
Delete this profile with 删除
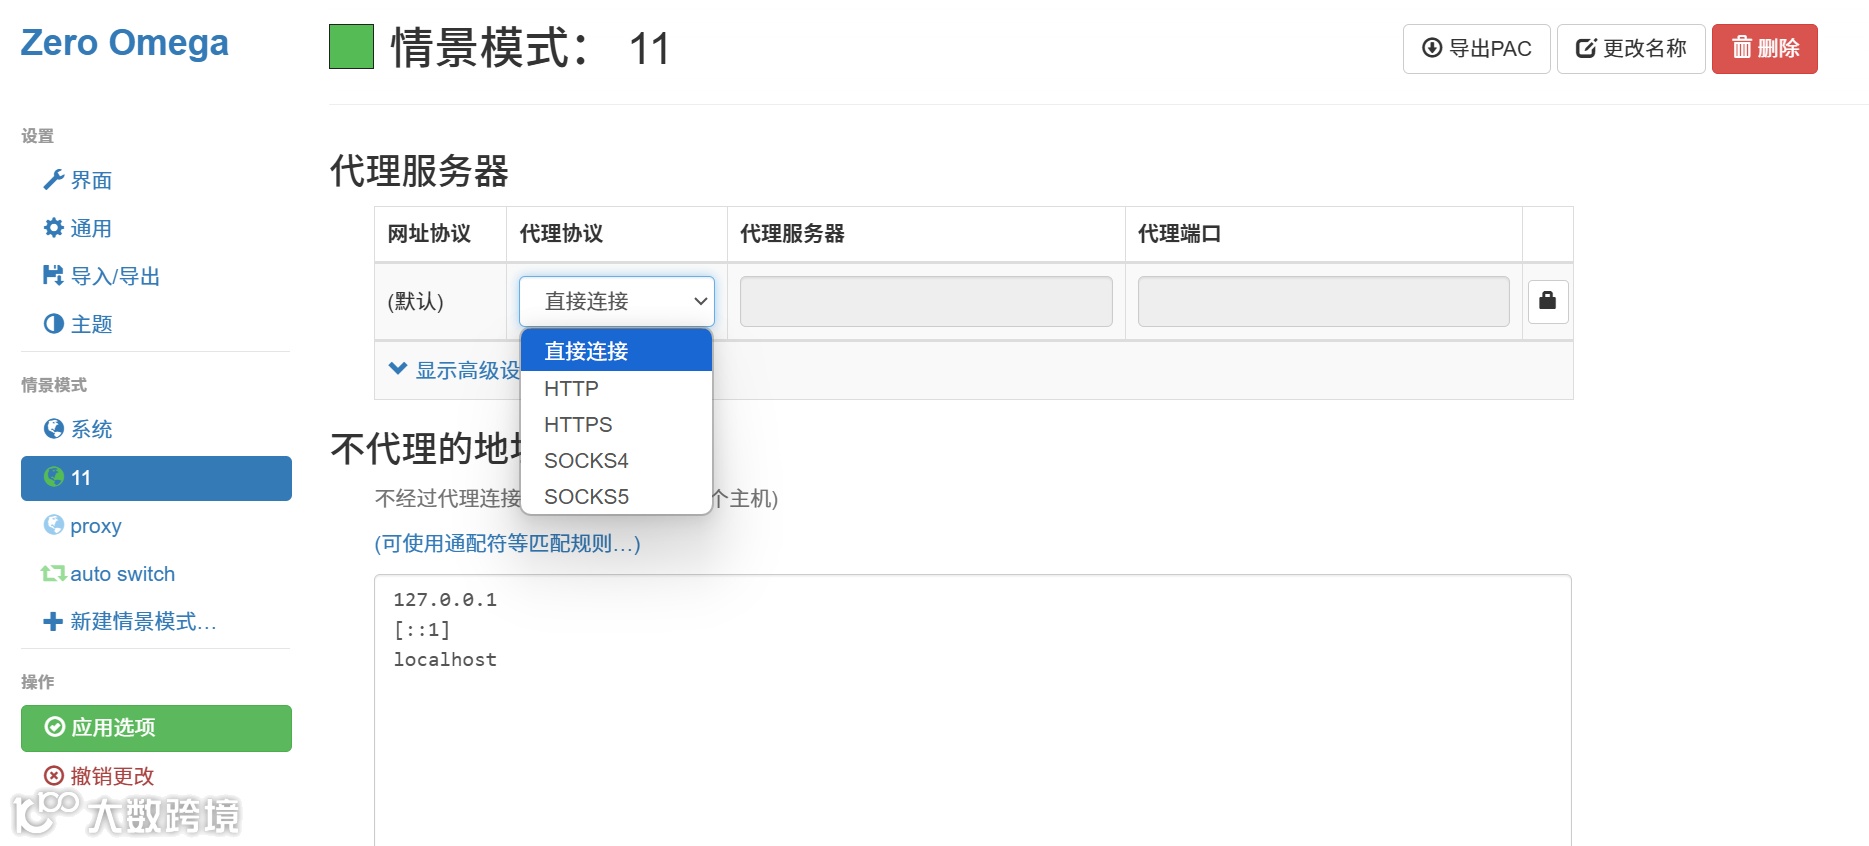click(1765, 49)
